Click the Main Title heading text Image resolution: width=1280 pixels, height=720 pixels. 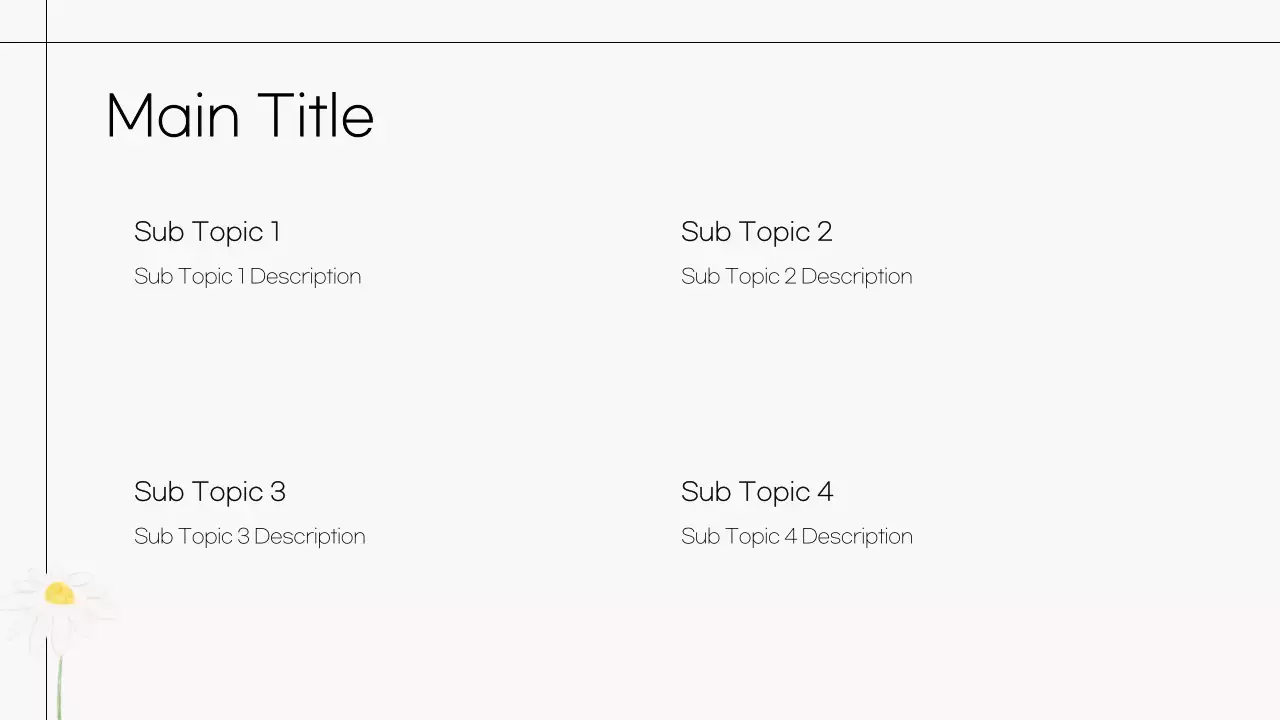pyautogui.click(x=239, y=116)
